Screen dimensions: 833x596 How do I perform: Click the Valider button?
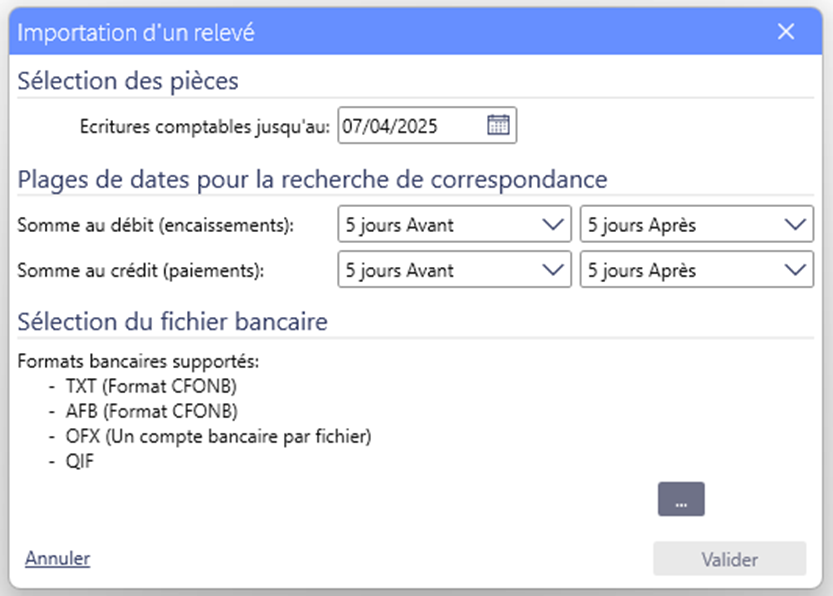tap(729, 559)
